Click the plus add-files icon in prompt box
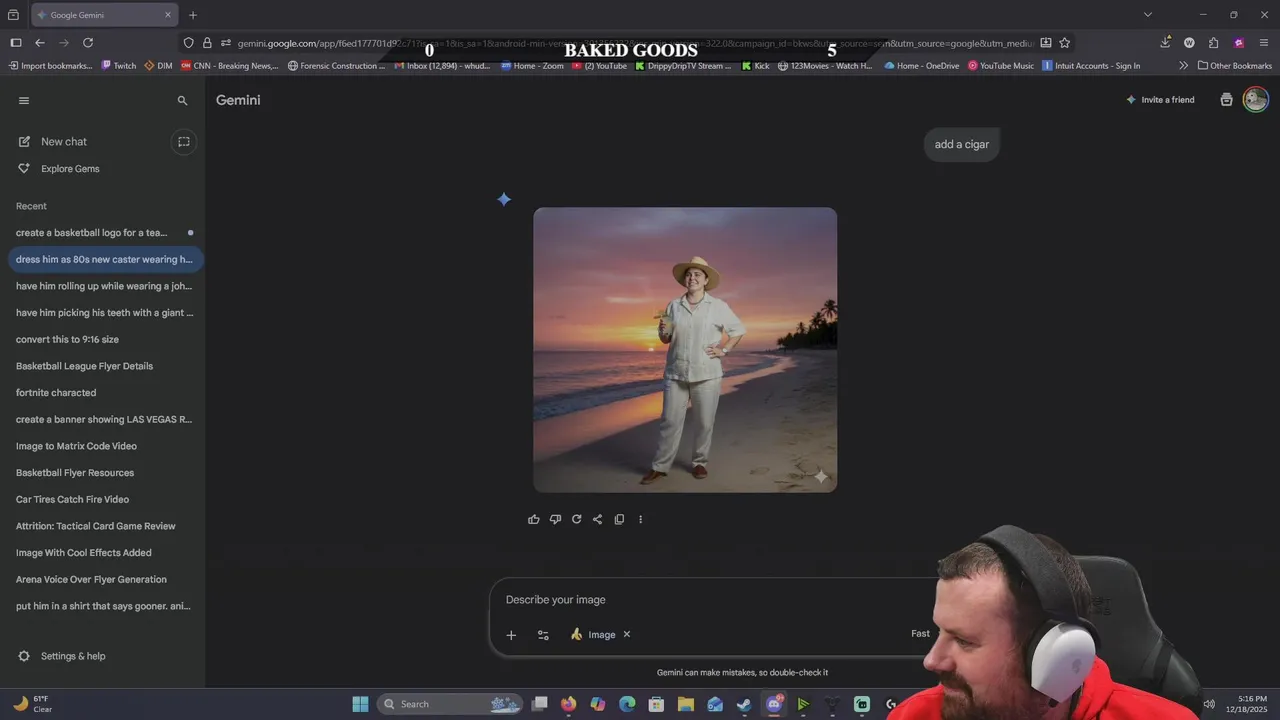1280x720 pixels. (x=511, y=635)
